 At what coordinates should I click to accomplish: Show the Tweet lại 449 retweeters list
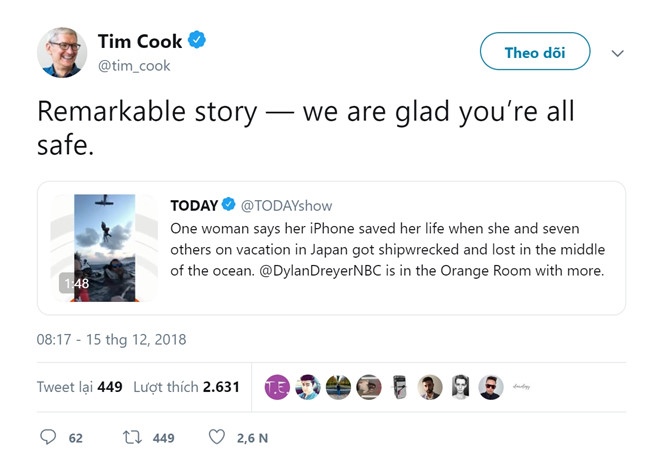click(79, 386)
